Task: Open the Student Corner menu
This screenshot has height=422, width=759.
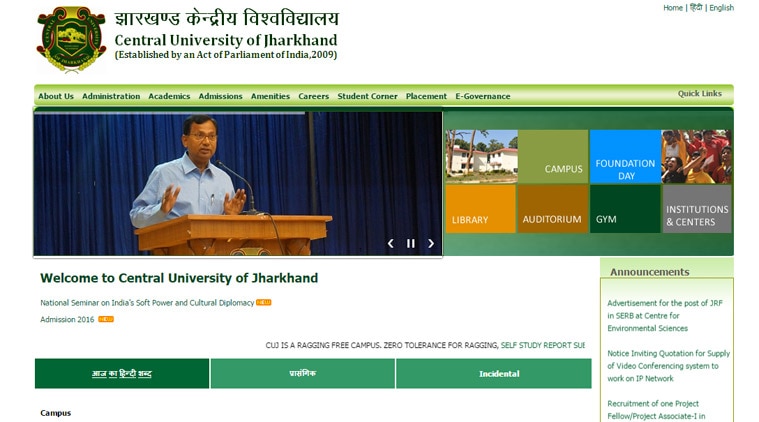Action: tap(367, 96)
